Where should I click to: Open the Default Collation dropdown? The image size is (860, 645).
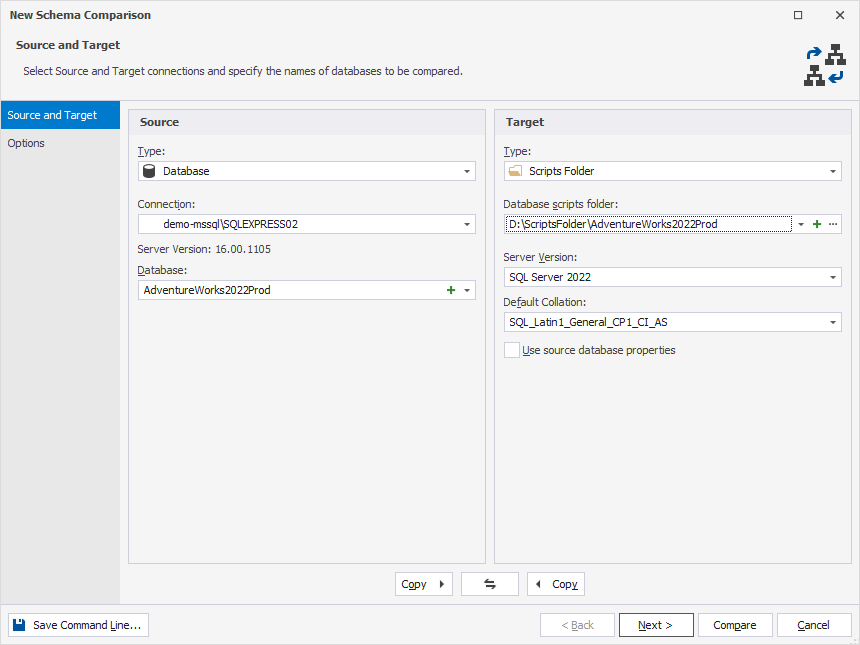831,321
